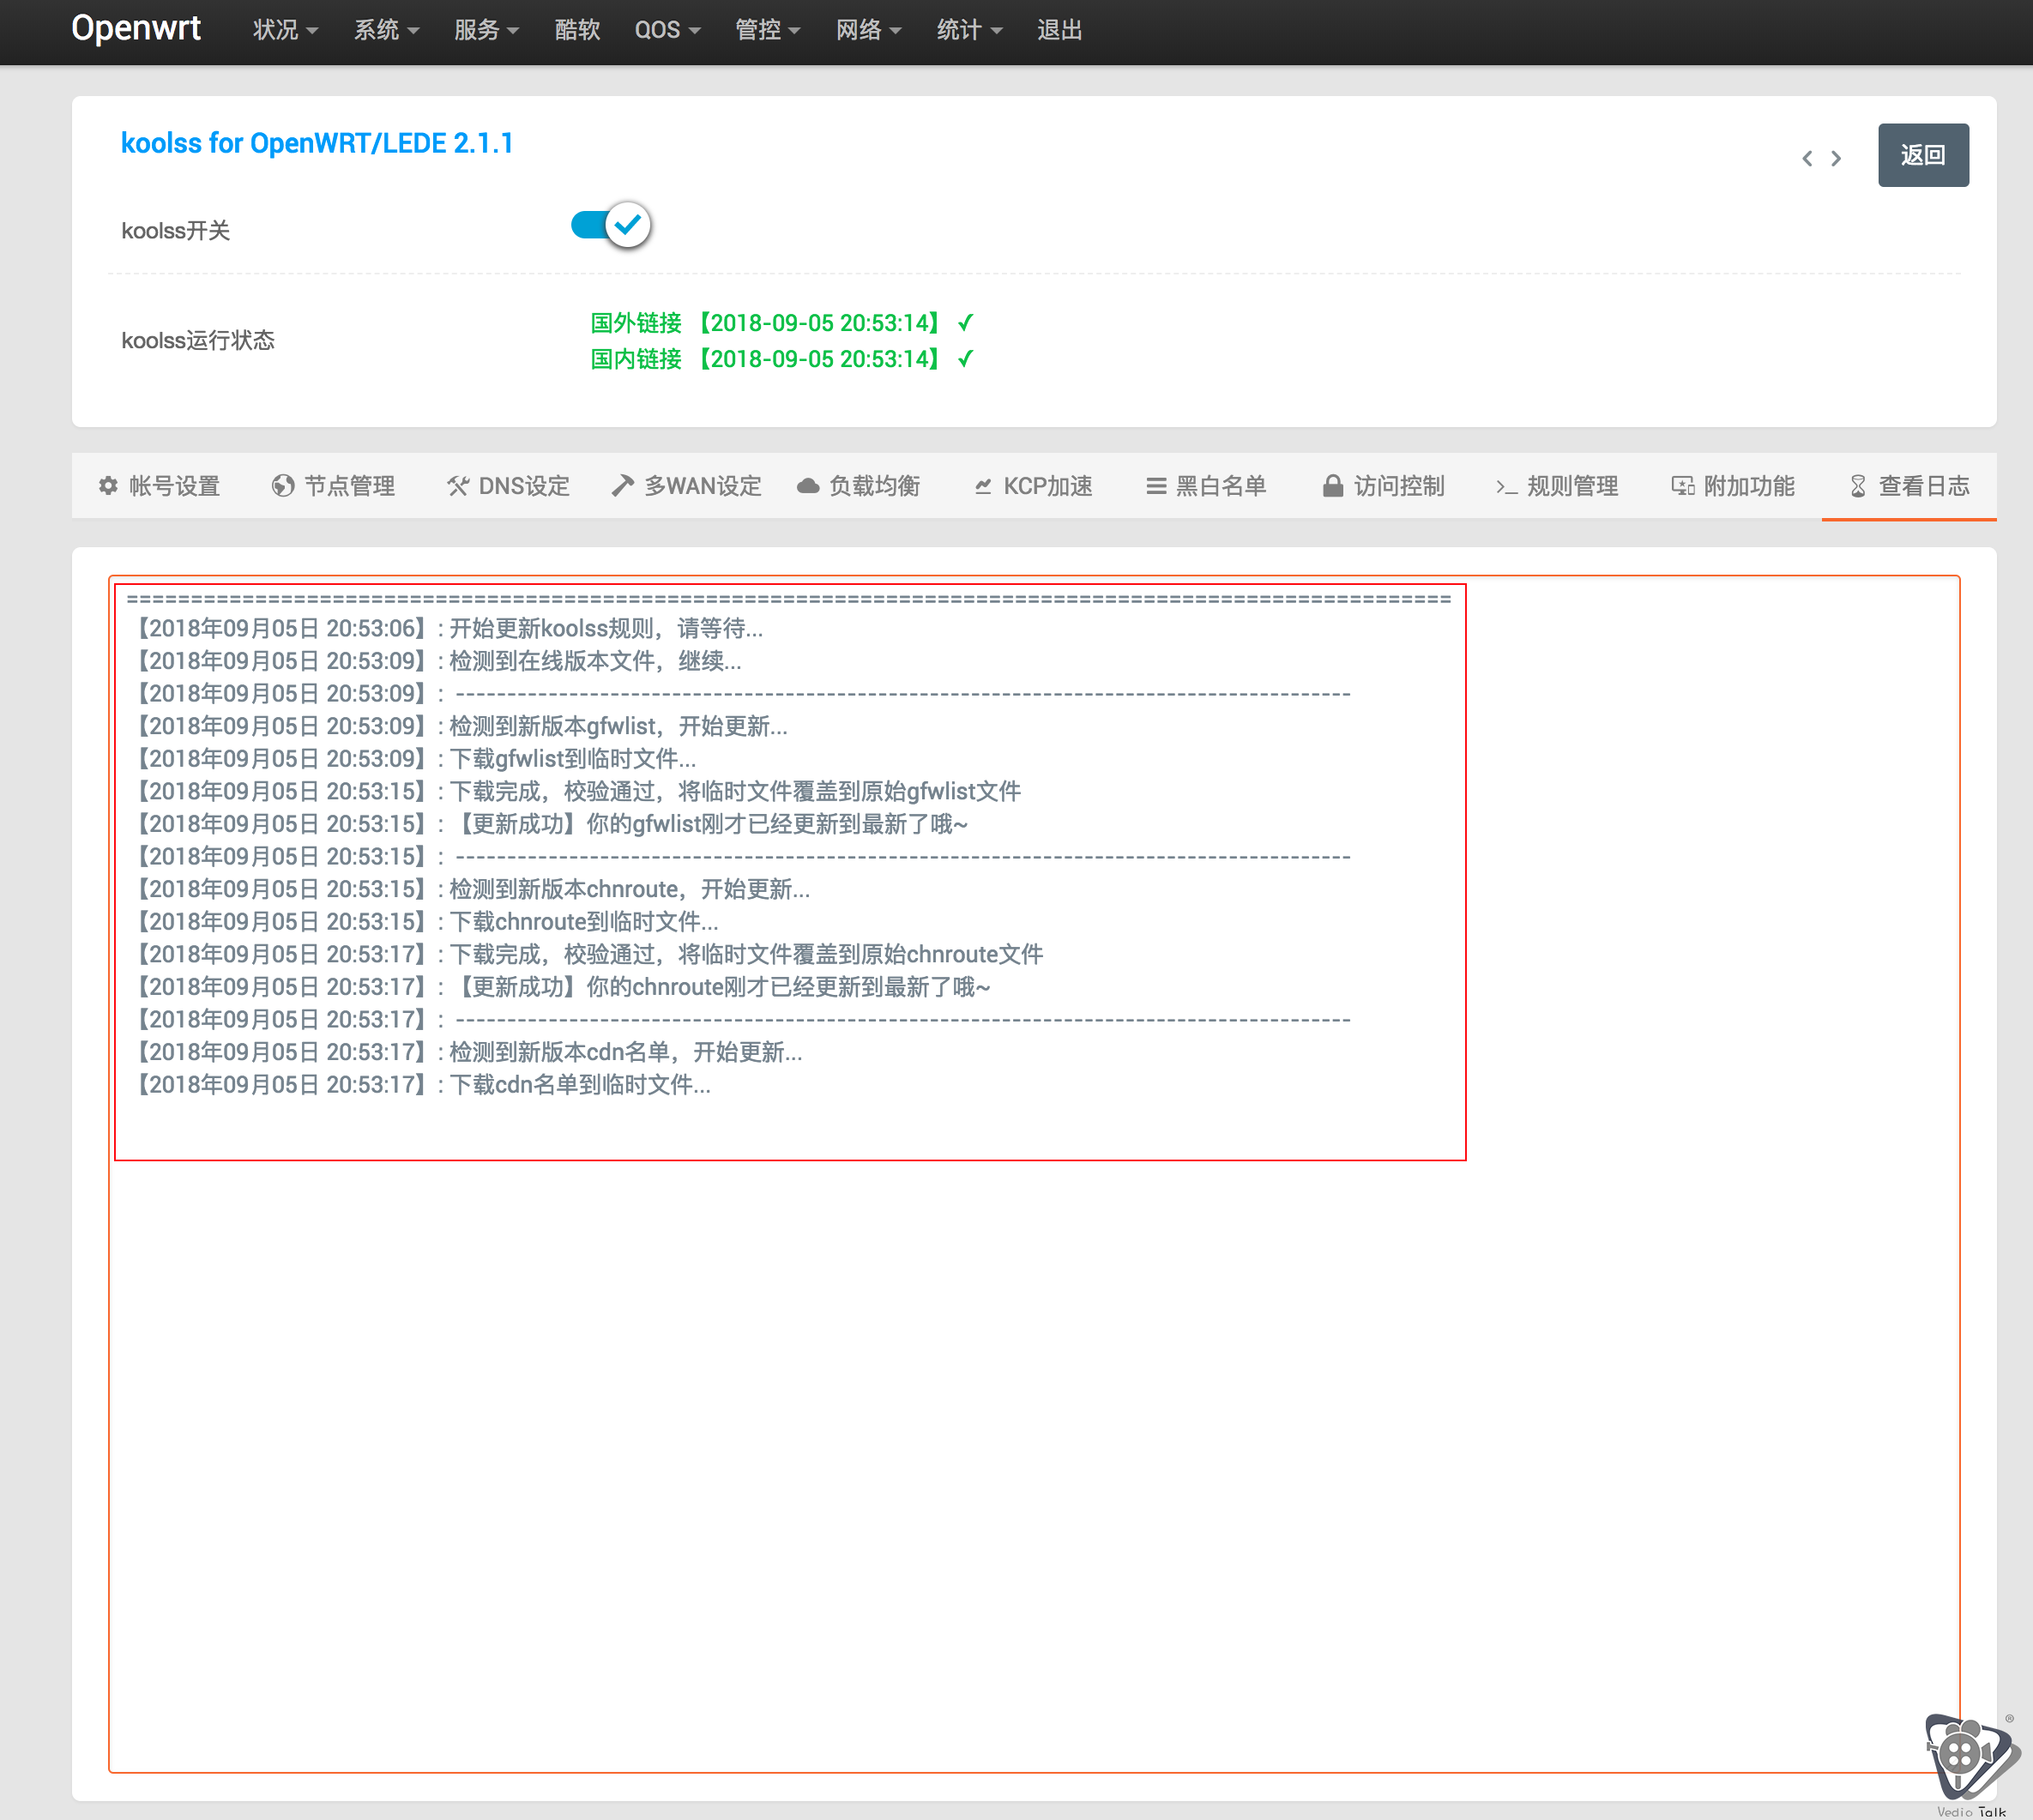The image size is (2033, 1820).
Task: Switch to the 帐号设置 tab
Action: pyautogui.click(x=159, y=486)
